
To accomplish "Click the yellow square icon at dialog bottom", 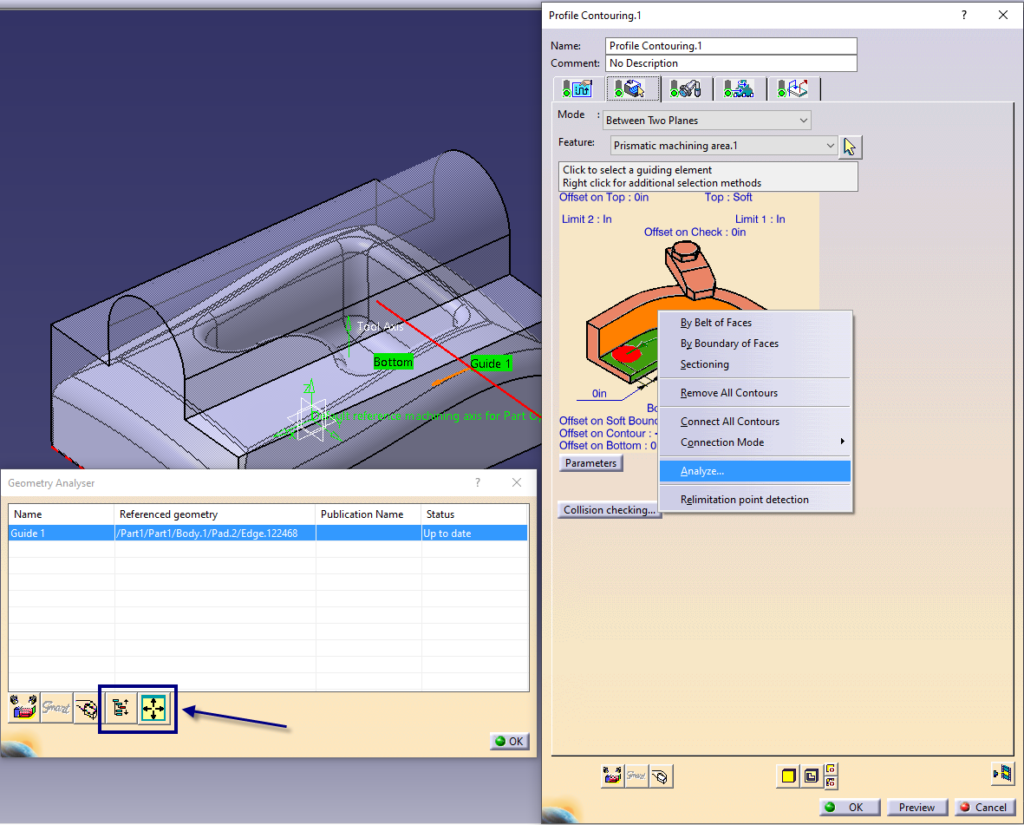I will pyautogui.click(x=788, y=775).
